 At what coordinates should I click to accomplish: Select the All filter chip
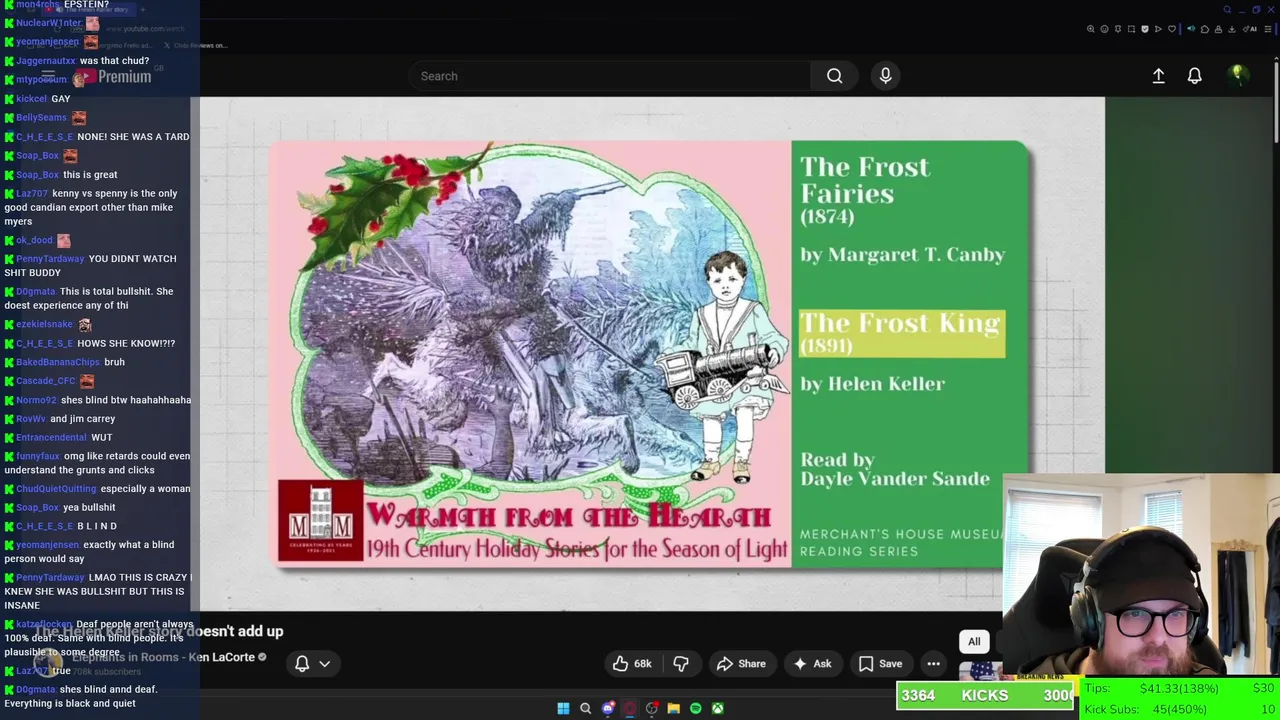(974, 642)
